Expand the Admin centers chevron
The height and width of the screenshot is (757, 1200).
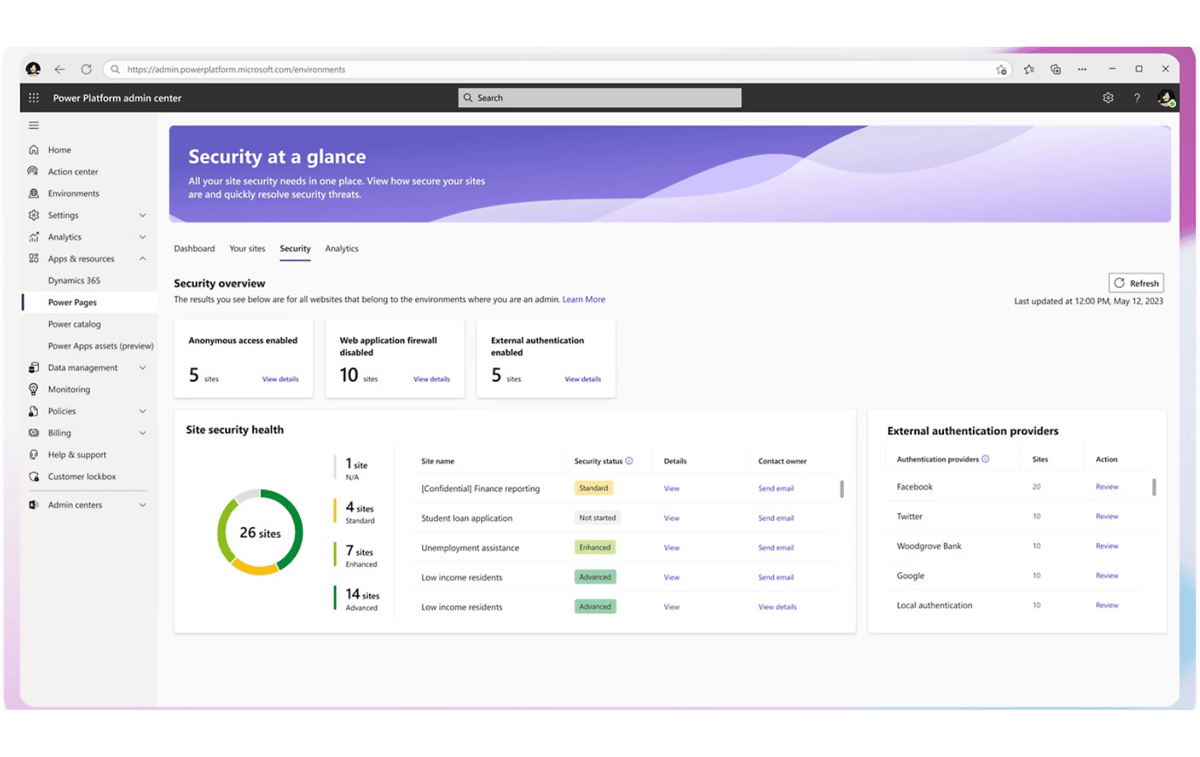(142, 505)
